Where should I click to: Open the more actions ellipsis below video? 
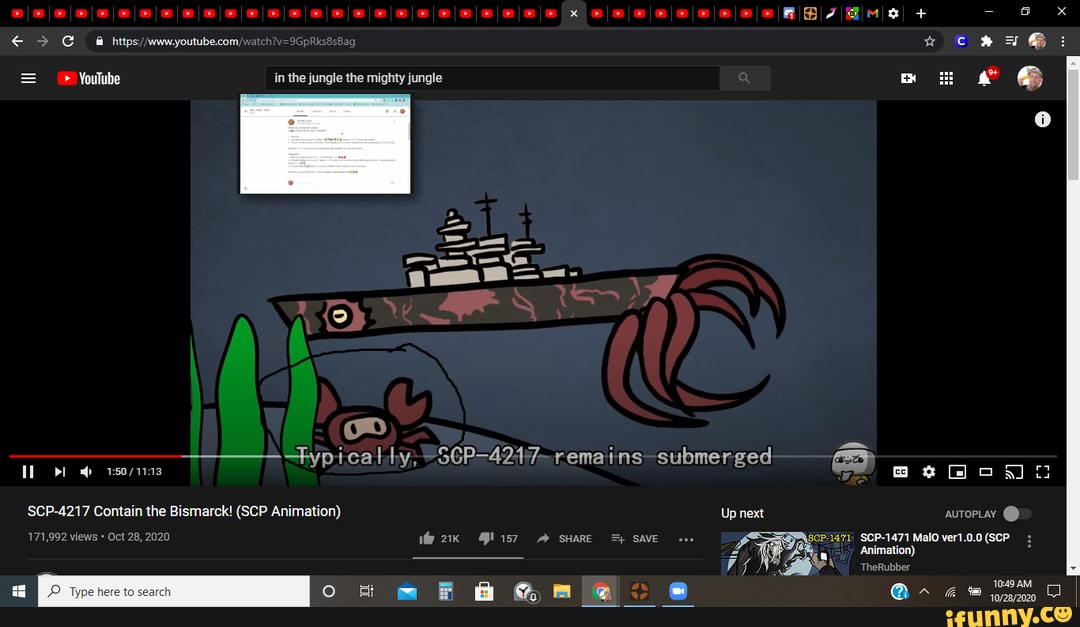(686, 539)
